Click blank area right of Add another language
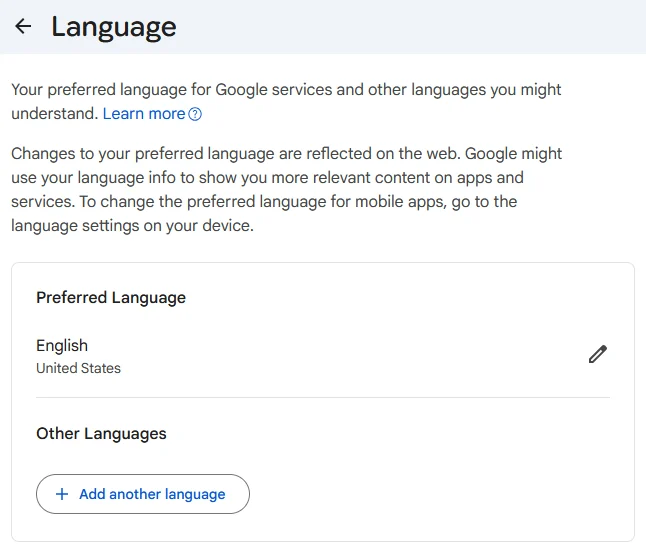Image resolution: width=646 pixels, height=550 pixels. 430,494
